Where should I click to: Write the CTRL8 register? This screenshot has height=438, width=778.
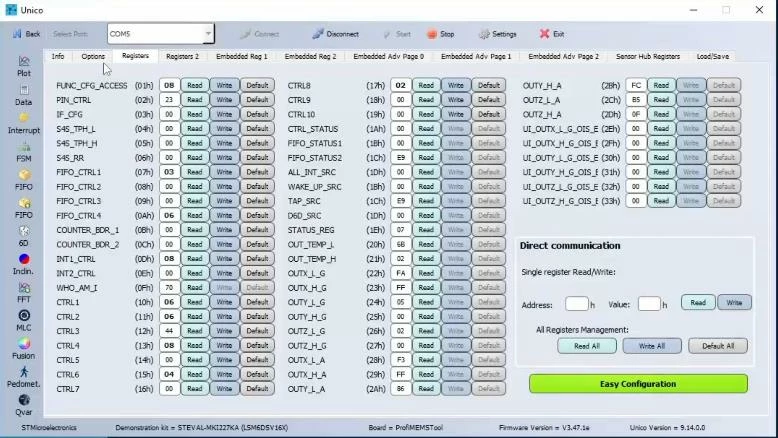tap(455, 85)
